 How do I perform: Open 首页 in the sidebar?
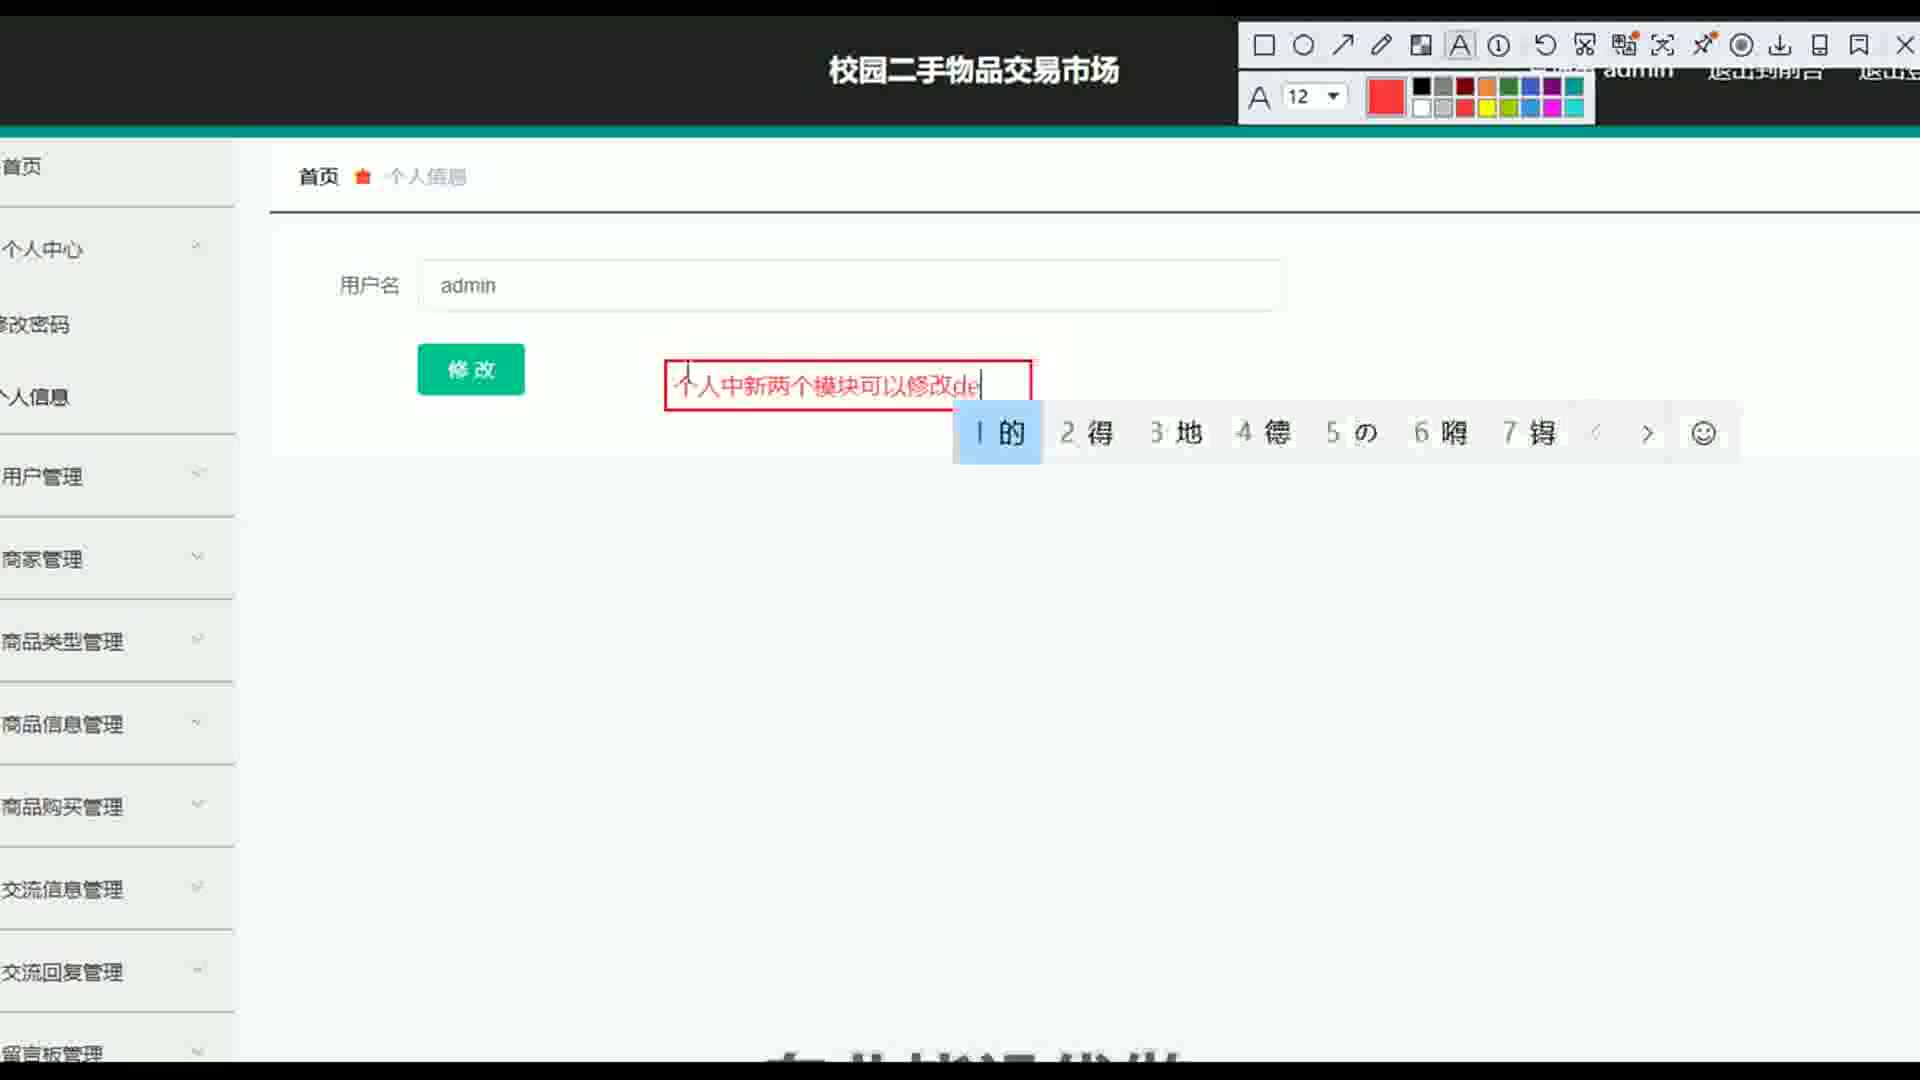[x=22, y=166]
